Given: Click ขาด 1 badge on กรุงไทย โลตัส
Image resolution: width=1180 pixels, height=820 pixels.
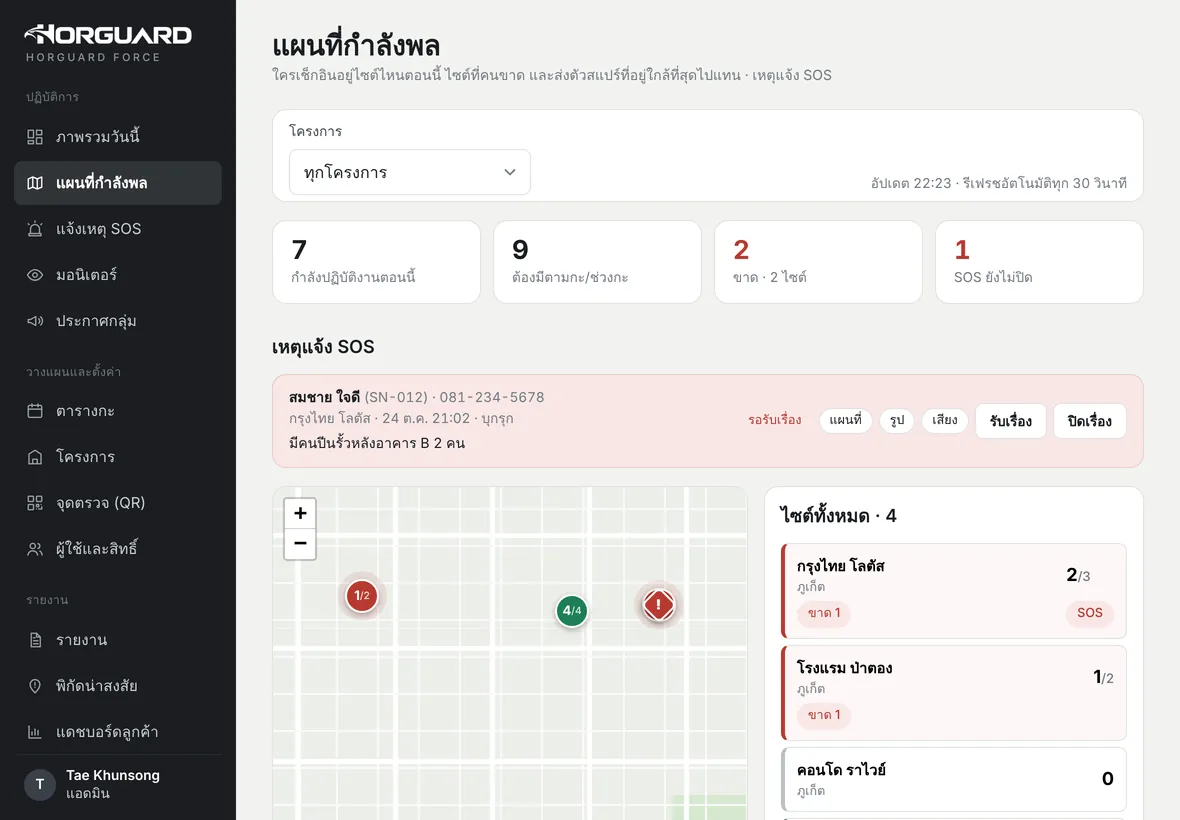Looking at the screenshot, I should coord(824,613).
